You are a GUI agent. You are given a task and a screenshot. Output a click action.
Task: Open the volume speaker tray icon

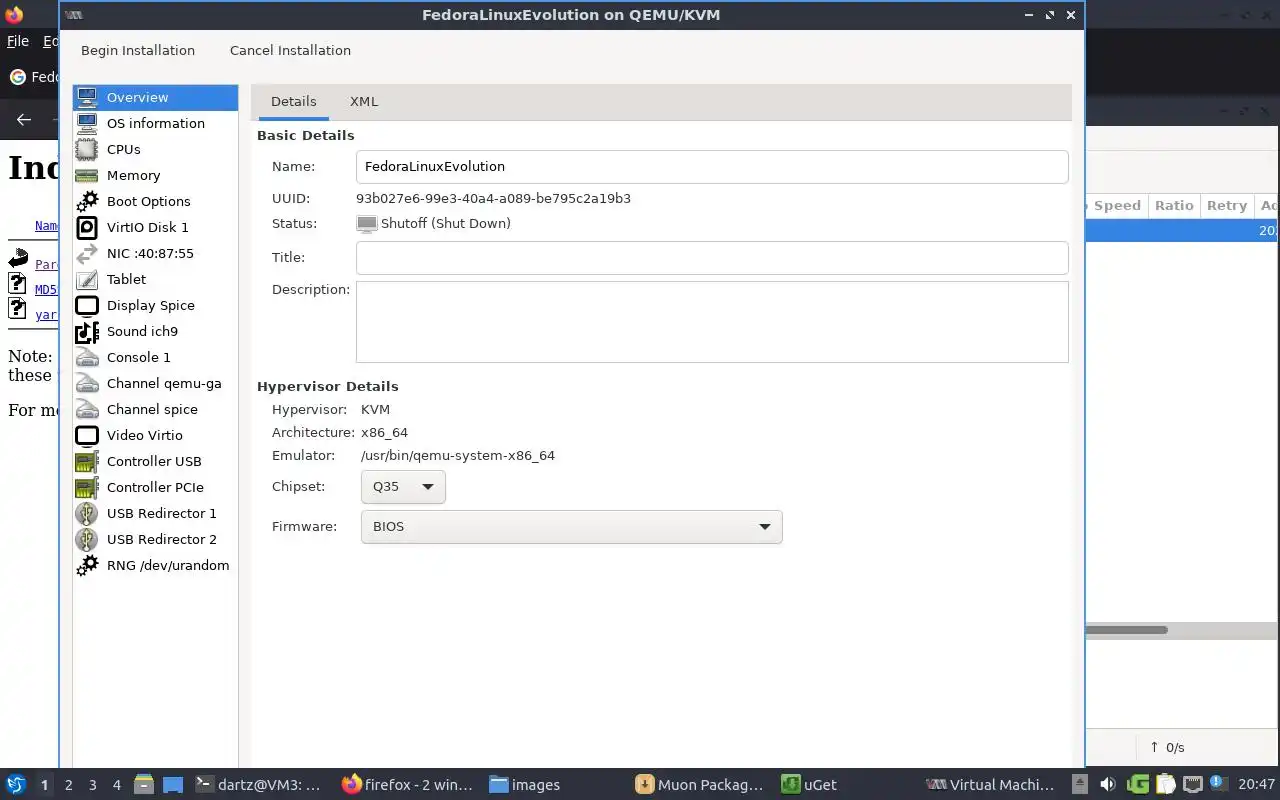pyautogui.click(x=1108, y=784)
